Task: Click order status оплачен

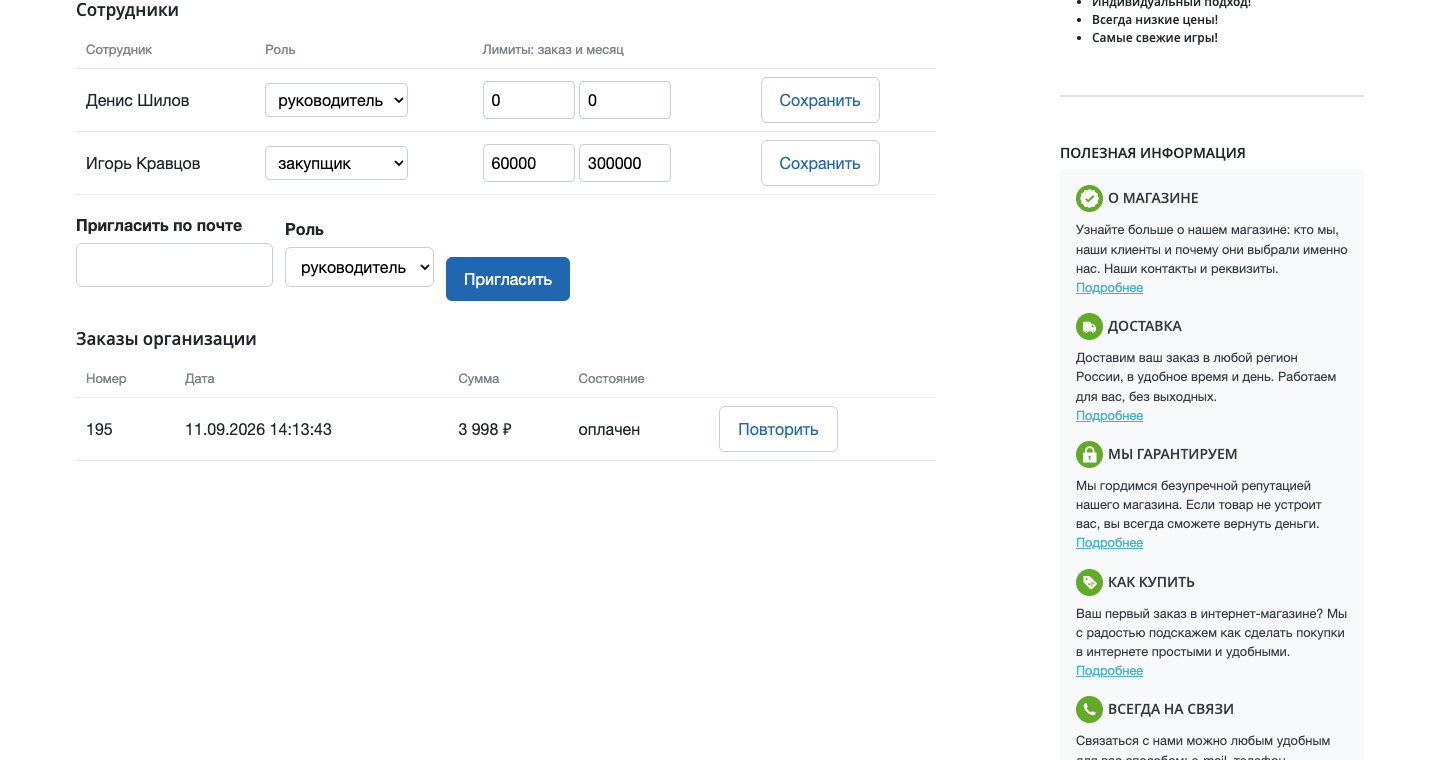Action: 609,429
